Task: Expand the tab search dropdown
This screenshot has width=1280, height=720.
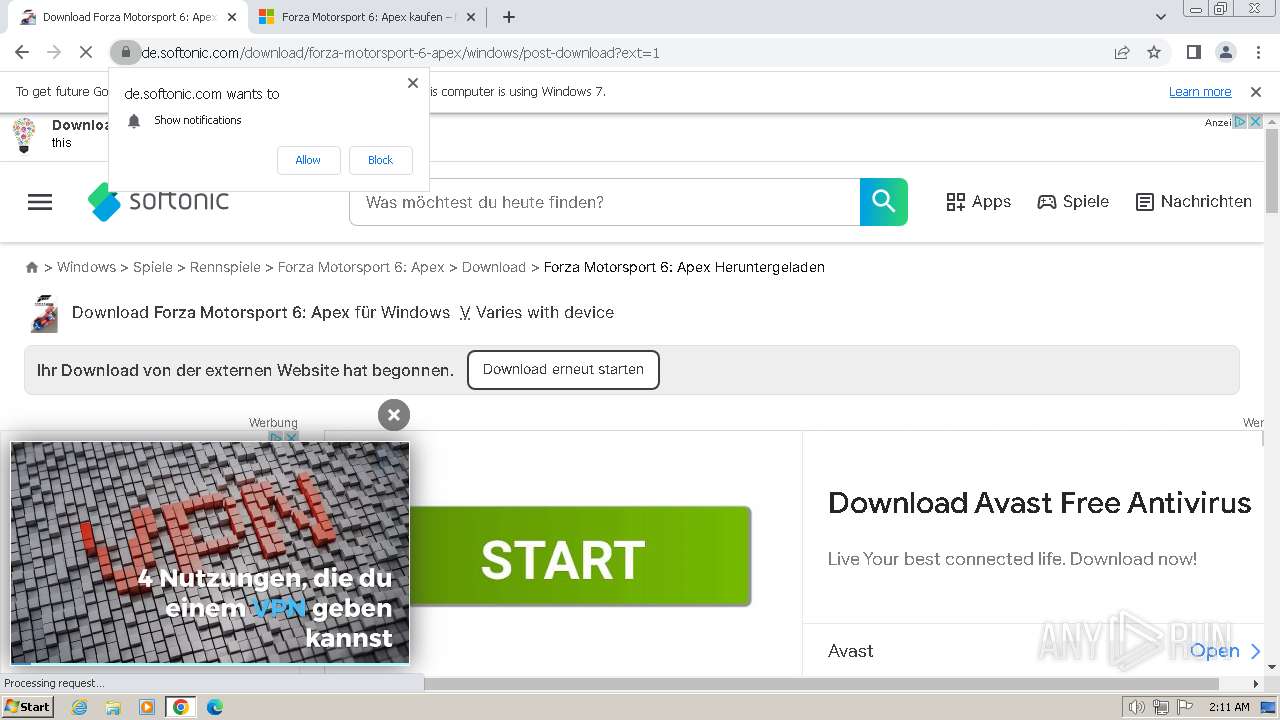Action: tap(1161, 17)
